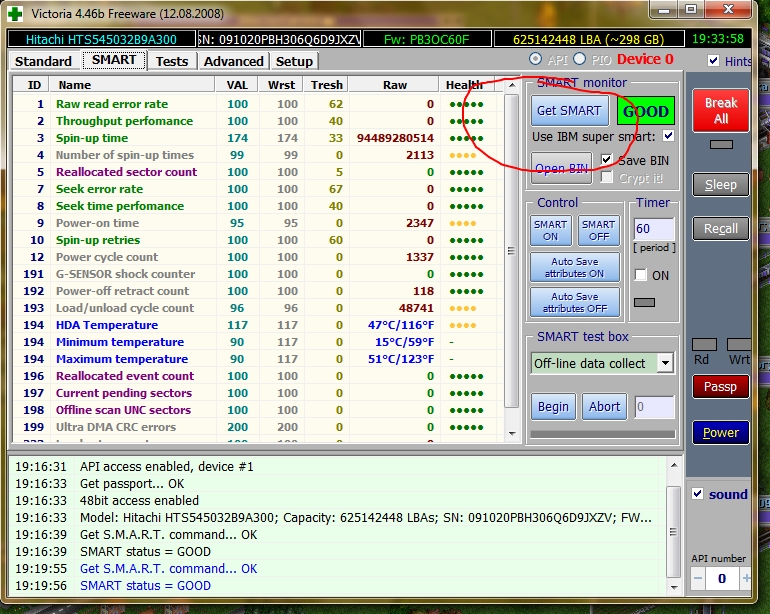Select the Spin-up time row

tap(257, 138)
